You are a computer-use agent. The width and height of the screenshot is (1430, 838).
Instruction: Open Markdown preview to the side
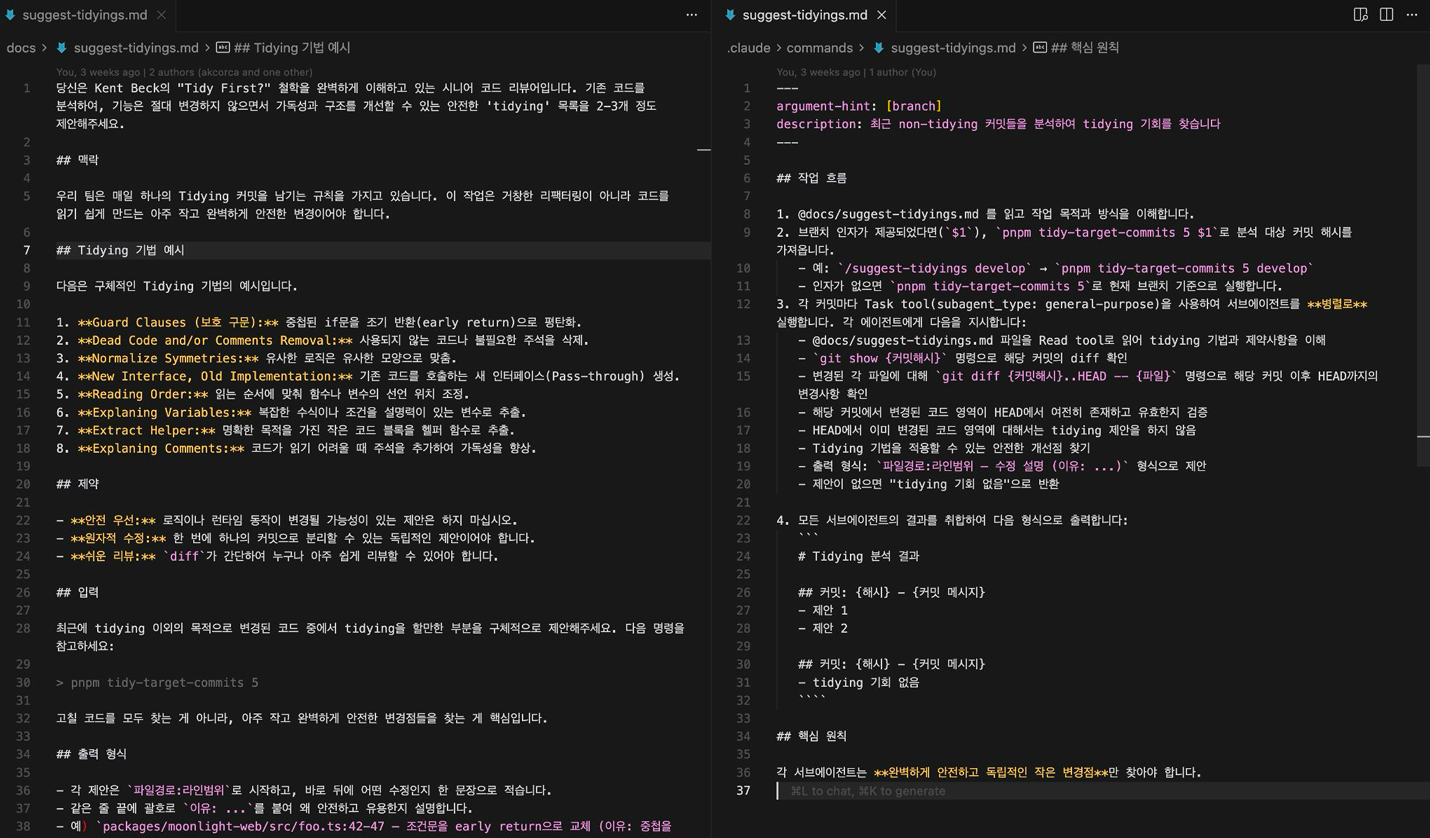click(1360, 15)
